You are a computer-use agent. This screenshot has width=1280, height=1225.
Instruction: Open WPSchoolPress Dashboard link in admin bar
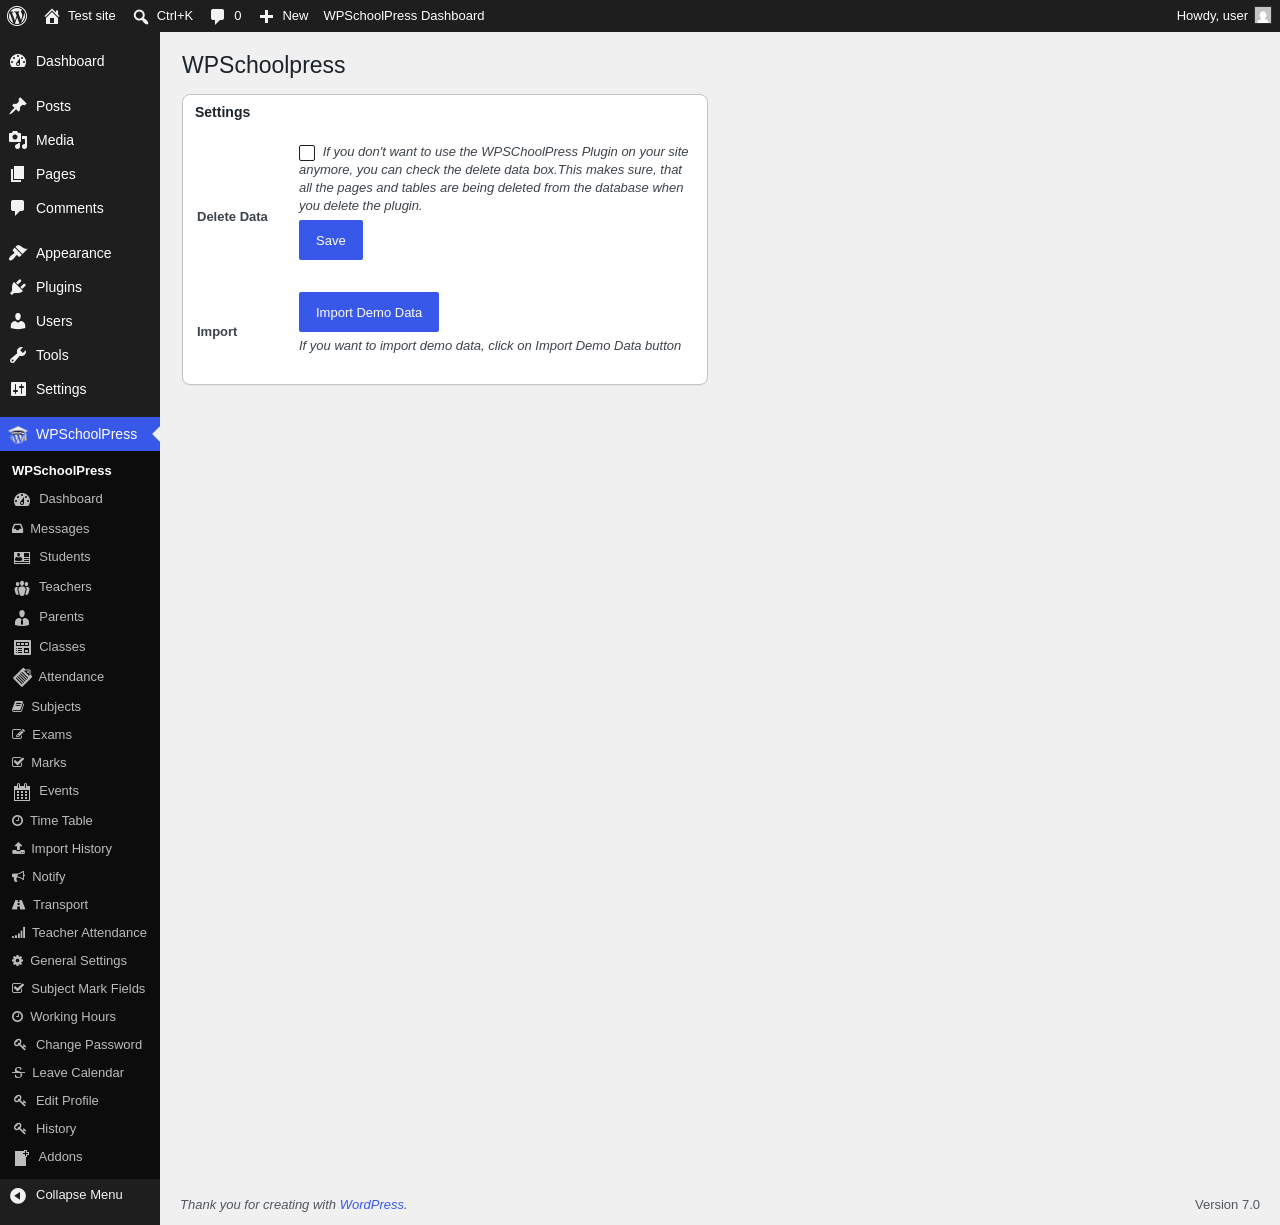click(x=404, y=16)
